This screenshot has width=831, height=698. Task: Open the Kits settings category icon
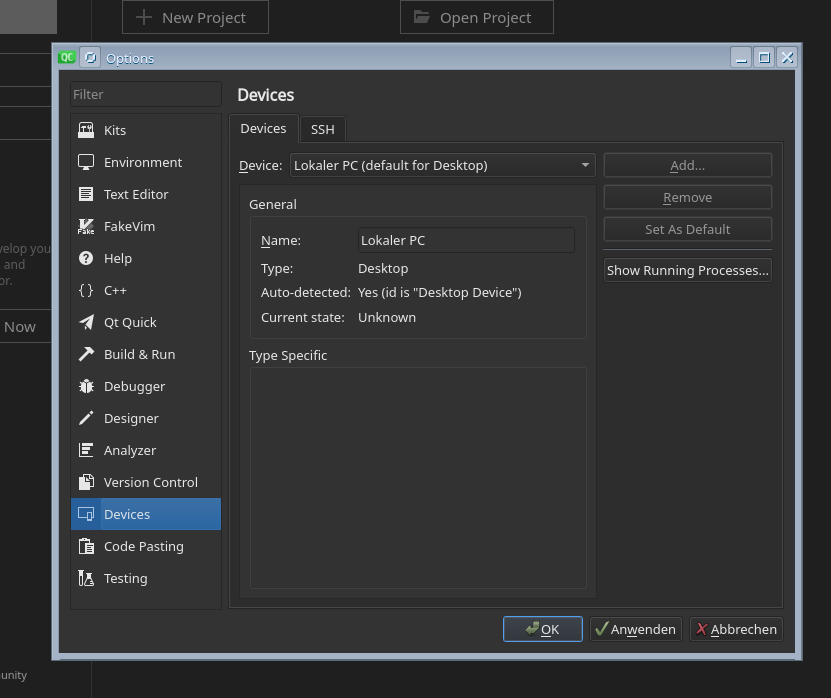[86, 130]
